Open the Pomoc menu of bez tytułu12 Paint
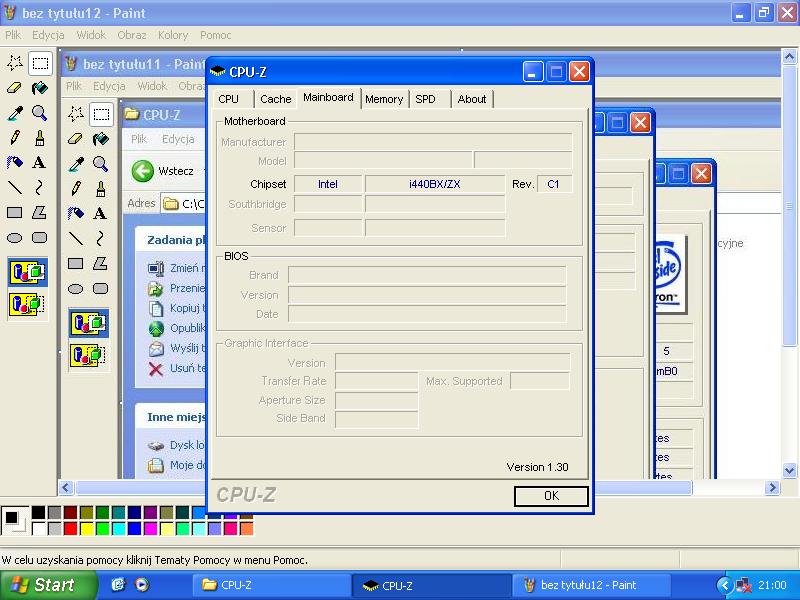Image resolution: width=800 pixels, height=600 pixels. tap(215, 35)
